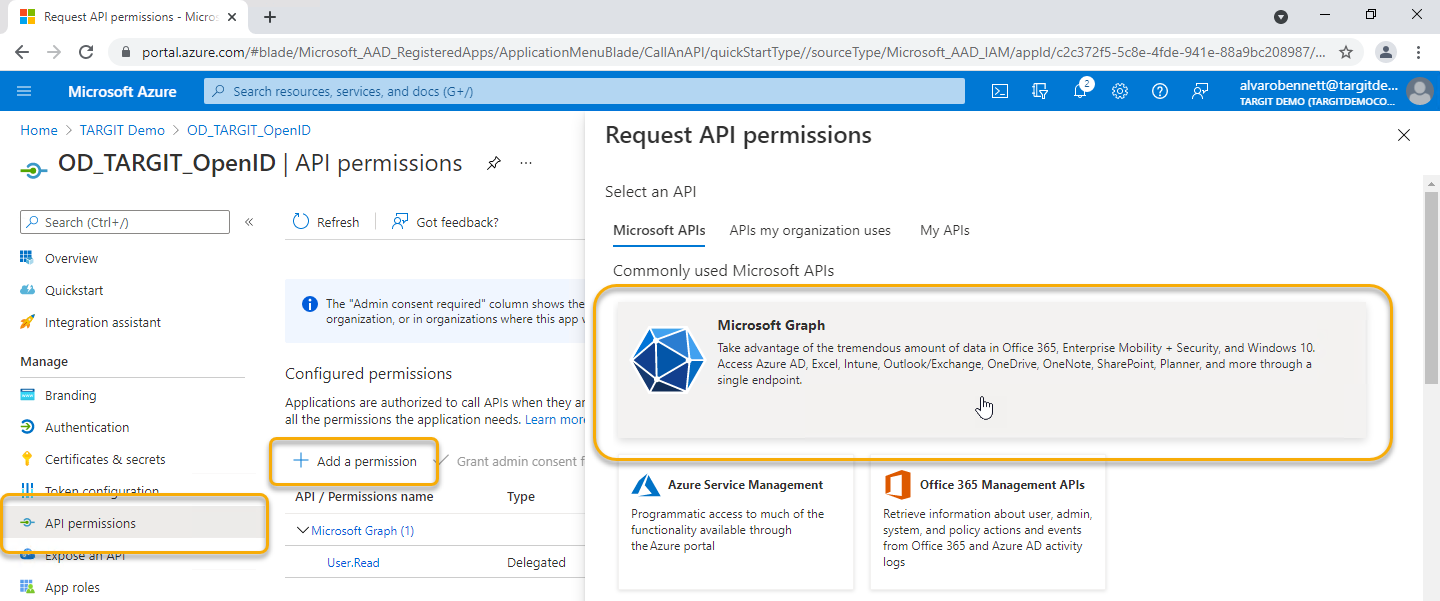Open the User.Read permission link
The image size is (1440, 601).
(x=353, y=563)
